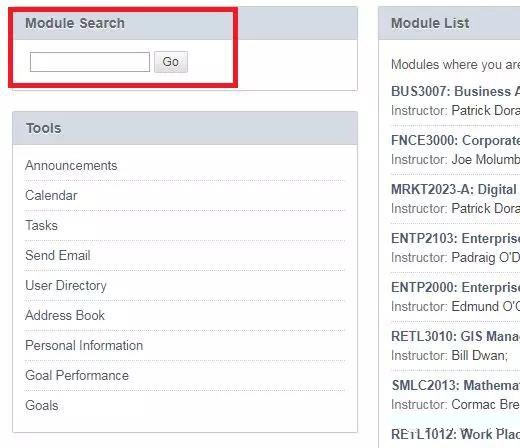520x448 pixels.
Task: Open the Personal Information link
Action: [84, 346]
